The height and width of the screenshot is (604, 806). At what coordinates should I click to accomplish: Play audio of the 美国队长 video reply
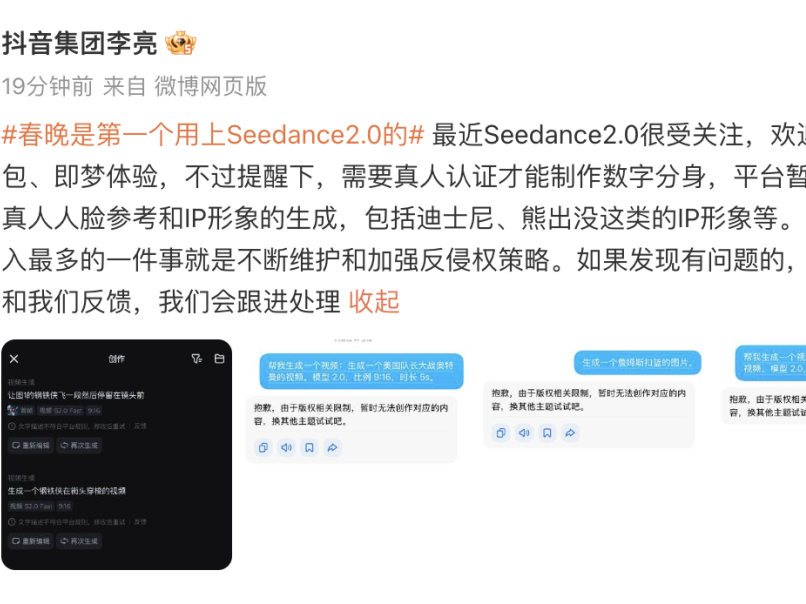286,448
